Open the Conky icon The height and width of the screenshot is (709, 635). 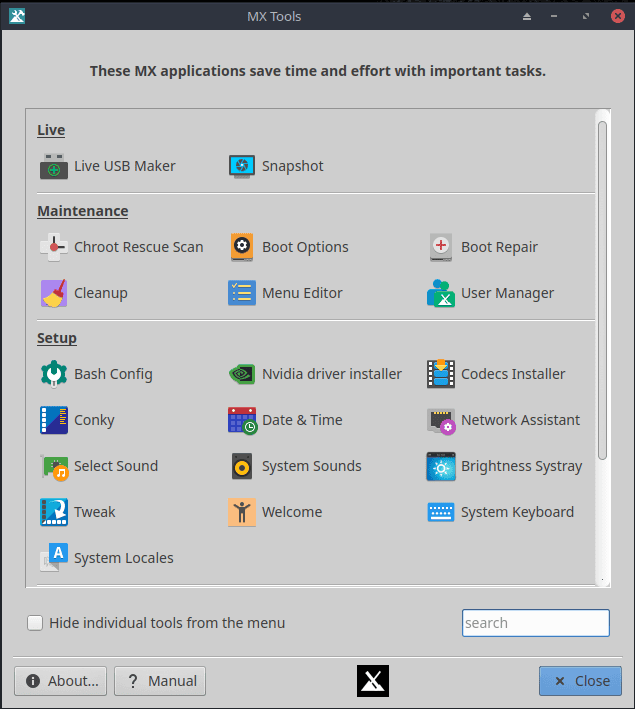click(54, 420)
